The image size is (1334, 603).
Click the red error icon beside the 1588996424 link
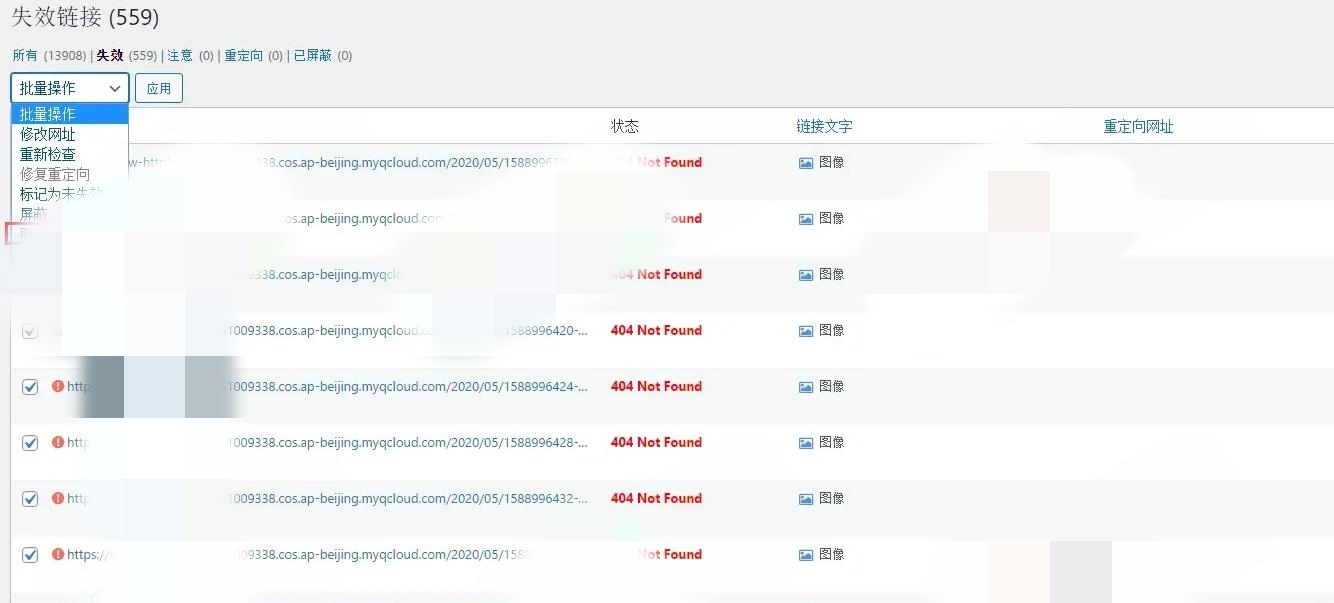(58, 386)
